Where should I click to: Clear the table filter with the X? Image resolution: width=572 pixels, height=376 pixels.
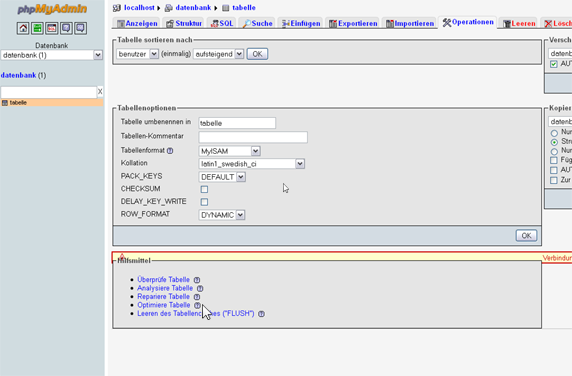coord(100,92)
